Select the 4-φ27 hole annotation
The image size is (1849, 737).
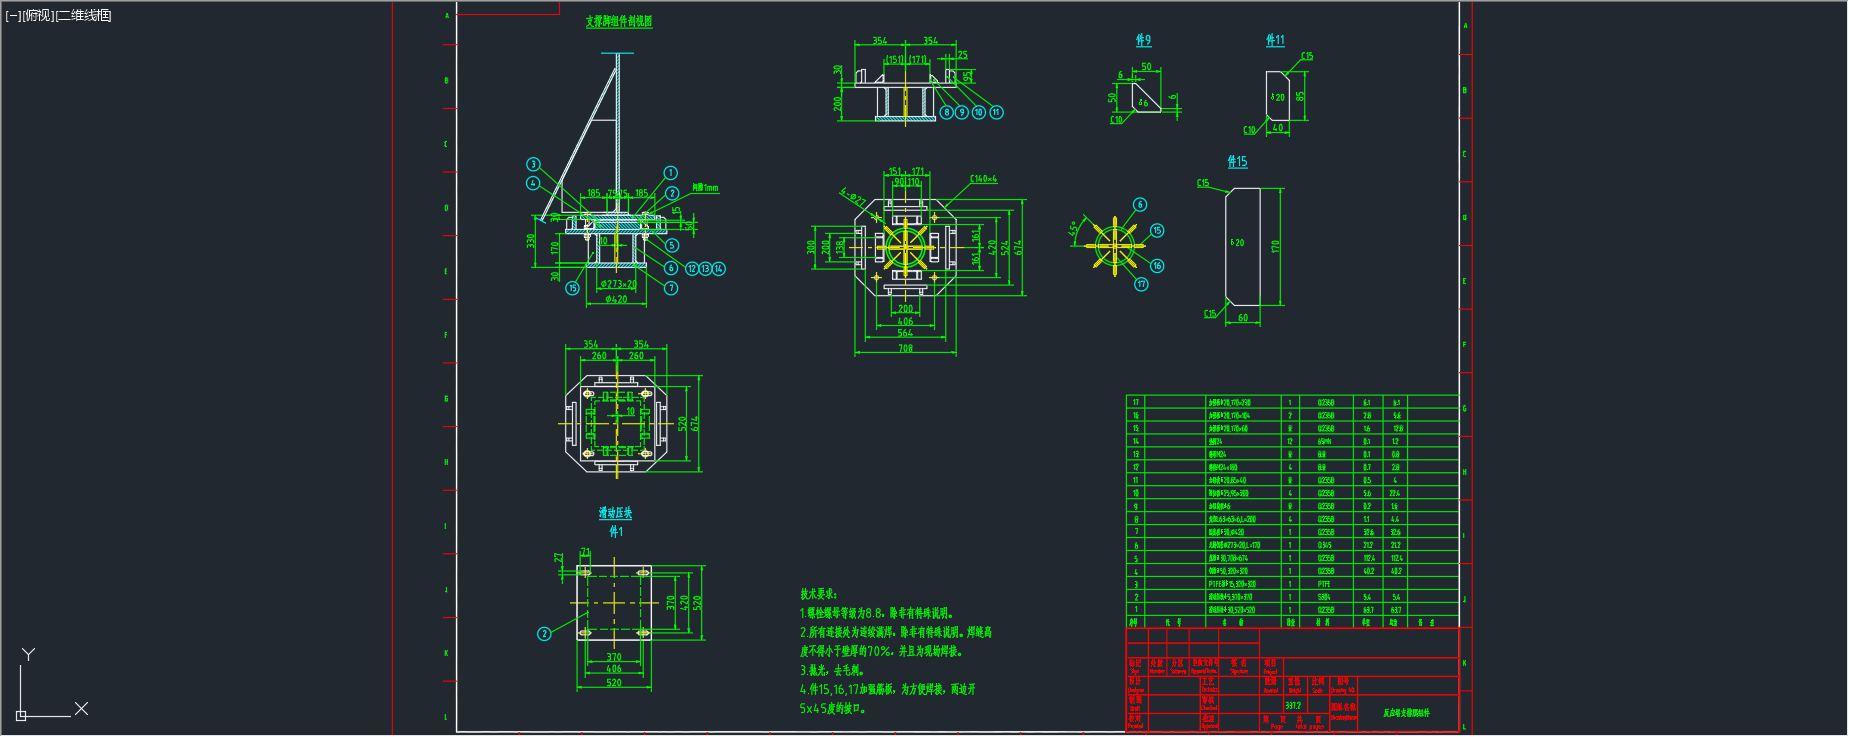(x=852, y=197)
